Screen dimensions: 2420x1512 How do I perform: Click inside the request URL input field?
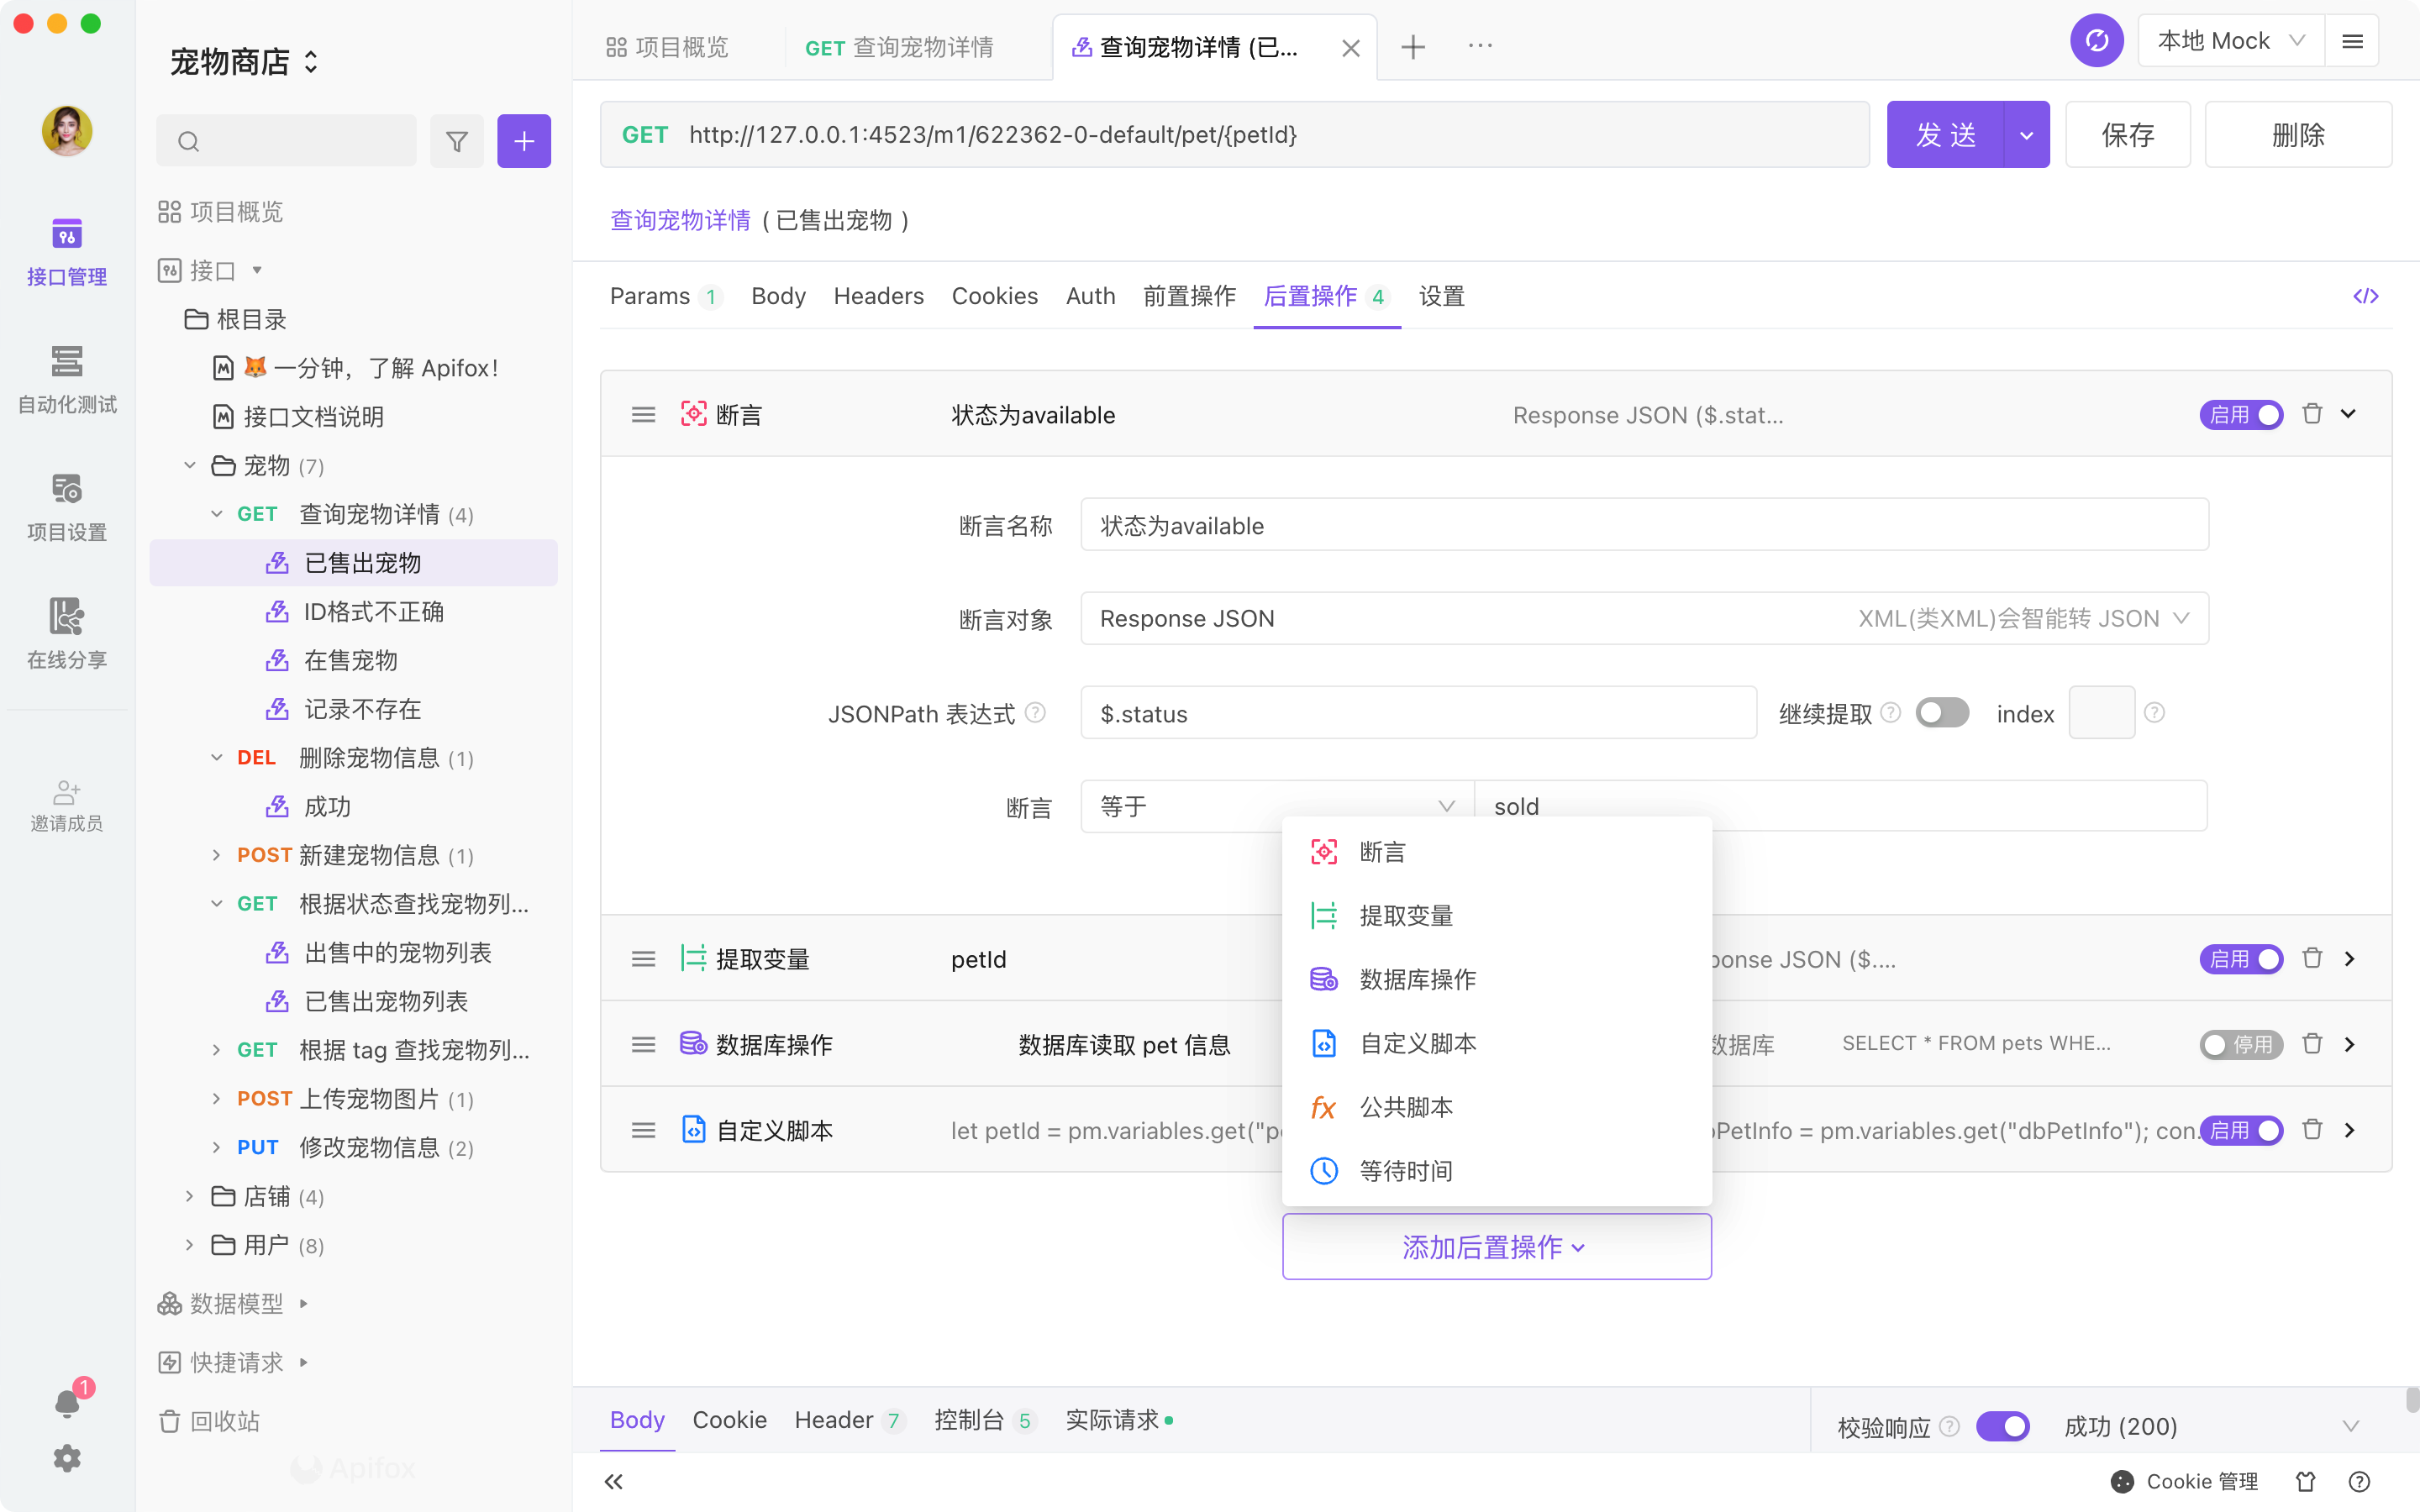(1200, 134)
